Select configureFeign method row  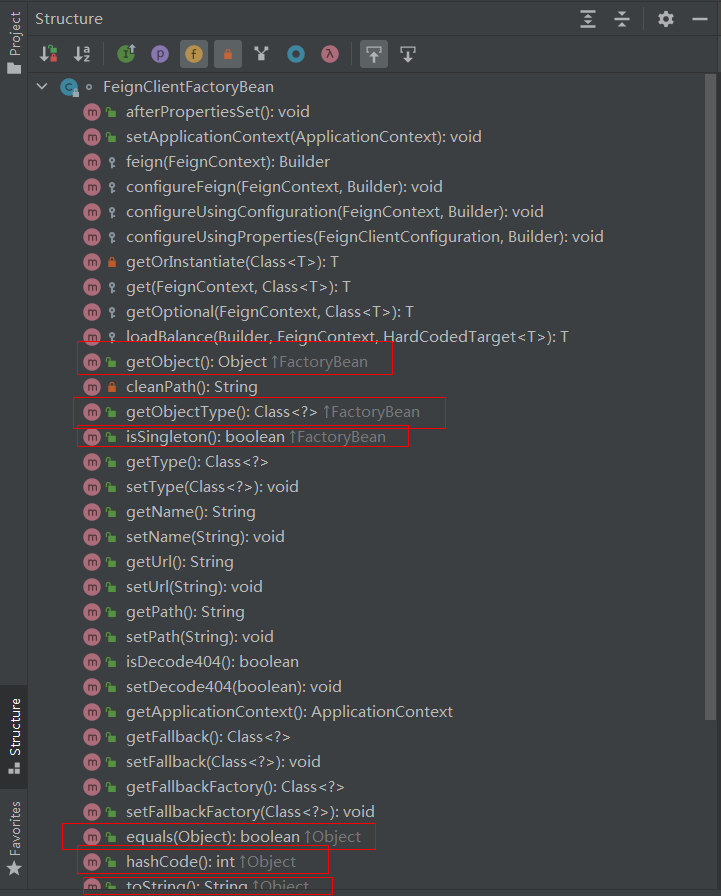coord(284,187)
